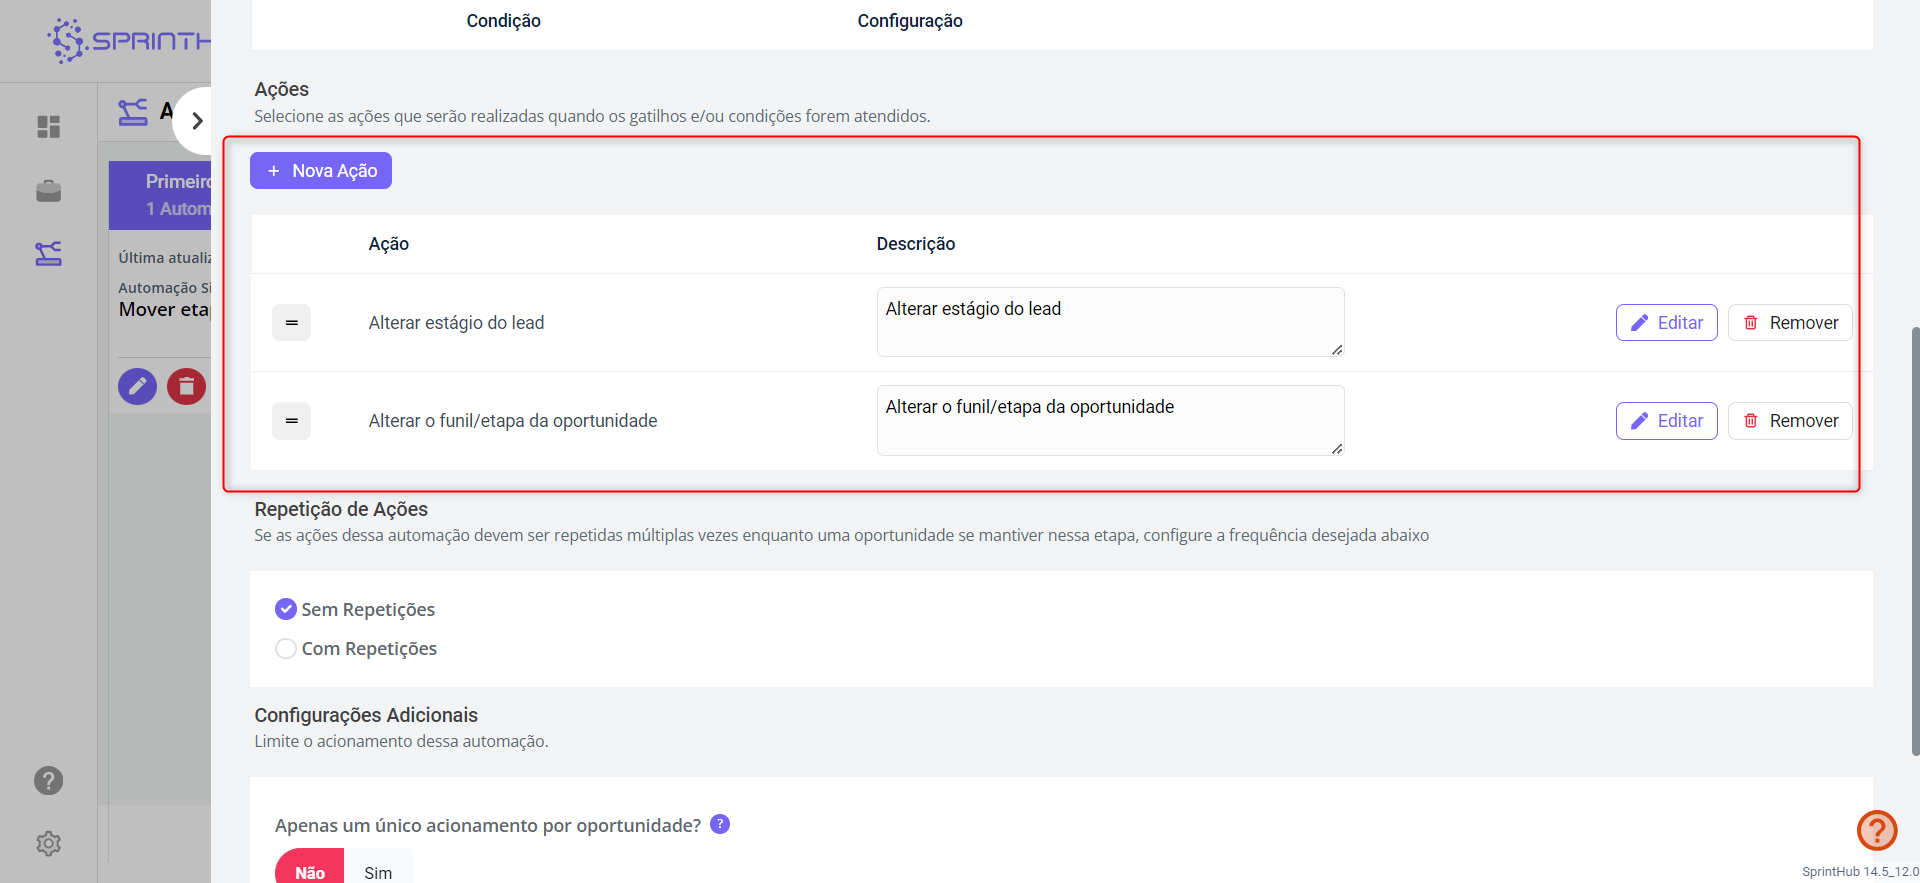Toggle único acionamento to Não
This screenshot has height=883, width=1920.
click(x=310, y=872)
